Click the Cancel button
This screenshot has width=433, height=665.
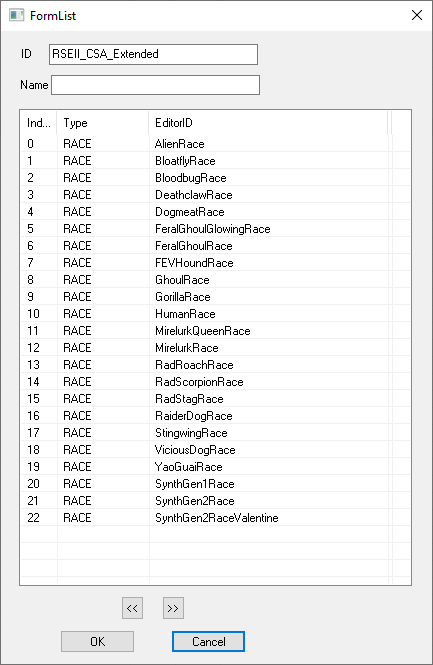(208, 641)
